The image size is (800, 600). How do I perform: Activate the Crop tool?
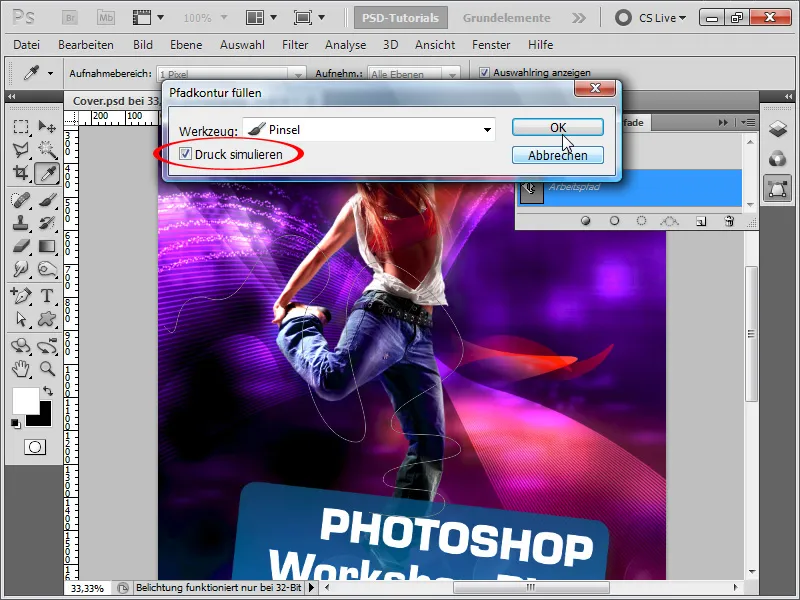tap(21, 173)
